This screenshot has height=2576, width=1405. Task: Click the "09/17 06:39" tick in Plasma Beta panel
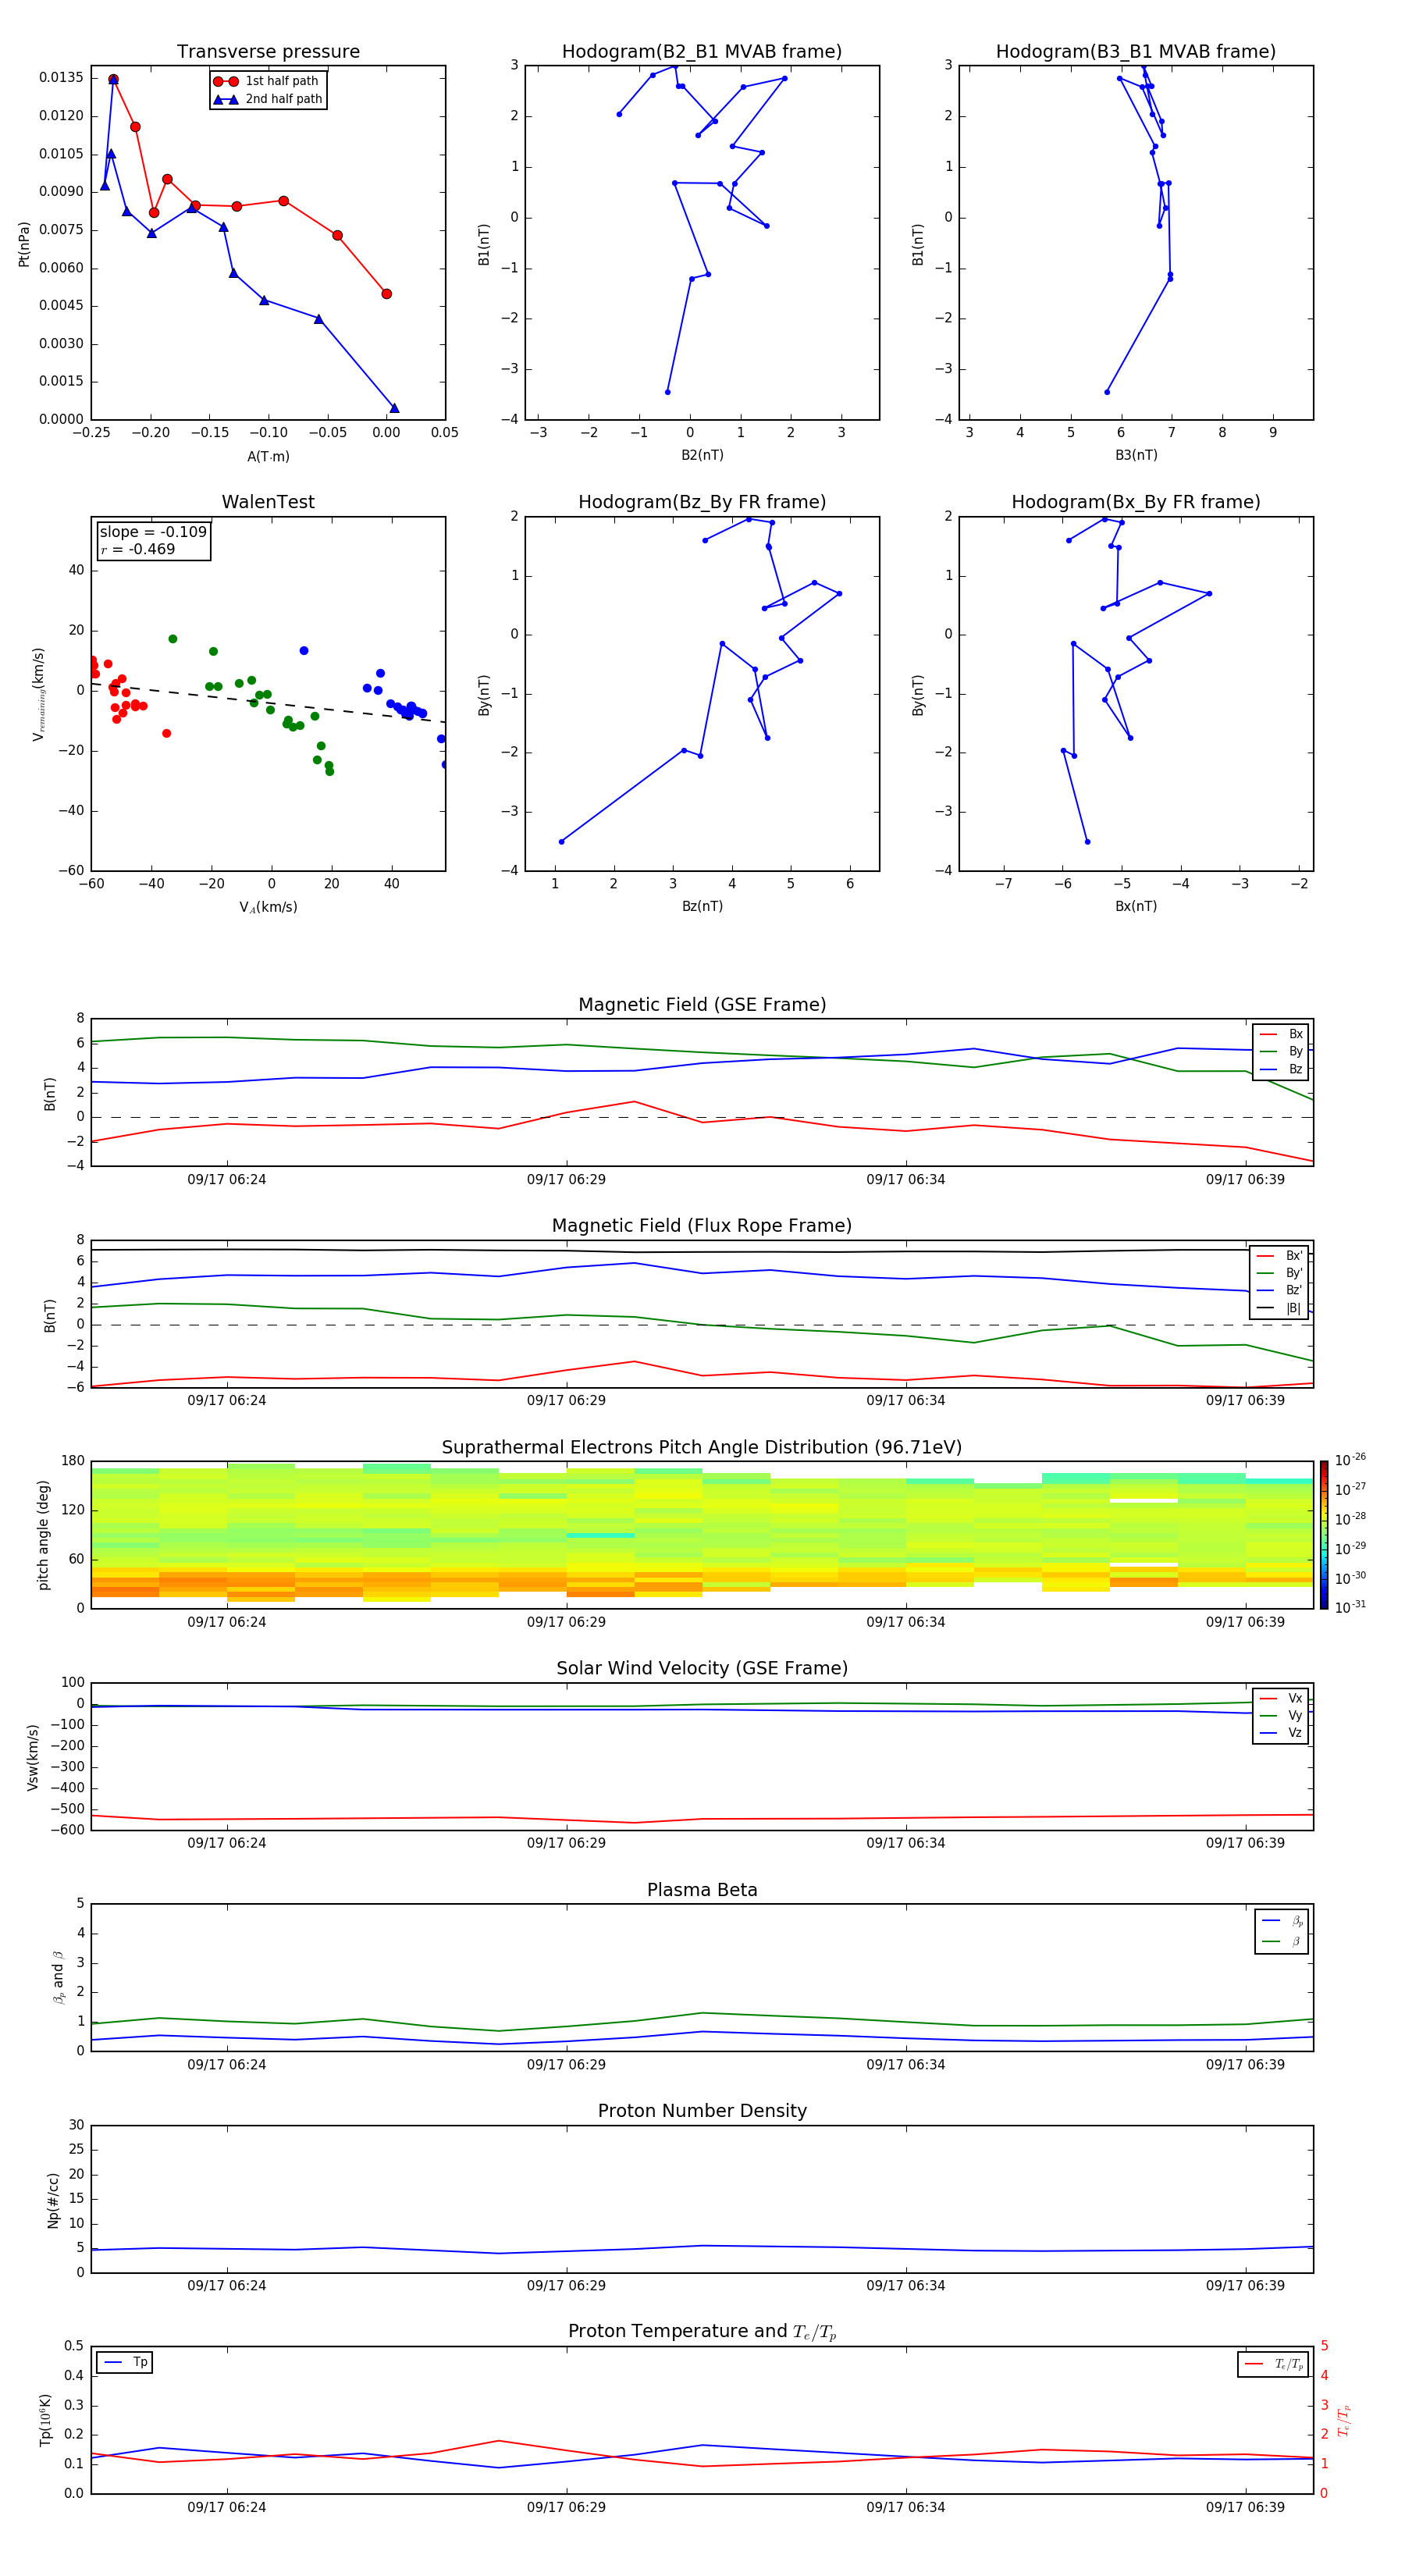pos(1245,2064)
